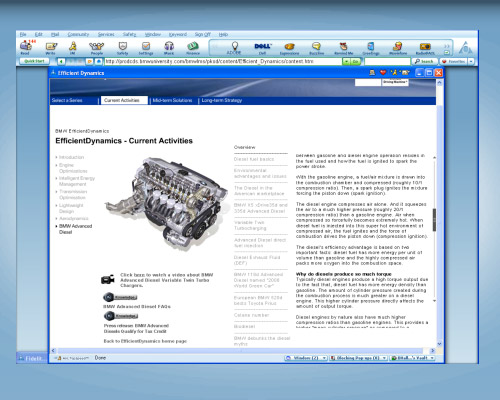The width and height of the screenshot is (500, 400).
Task: Open the Favorites dropdown arrow
Action: pos(471,61)
